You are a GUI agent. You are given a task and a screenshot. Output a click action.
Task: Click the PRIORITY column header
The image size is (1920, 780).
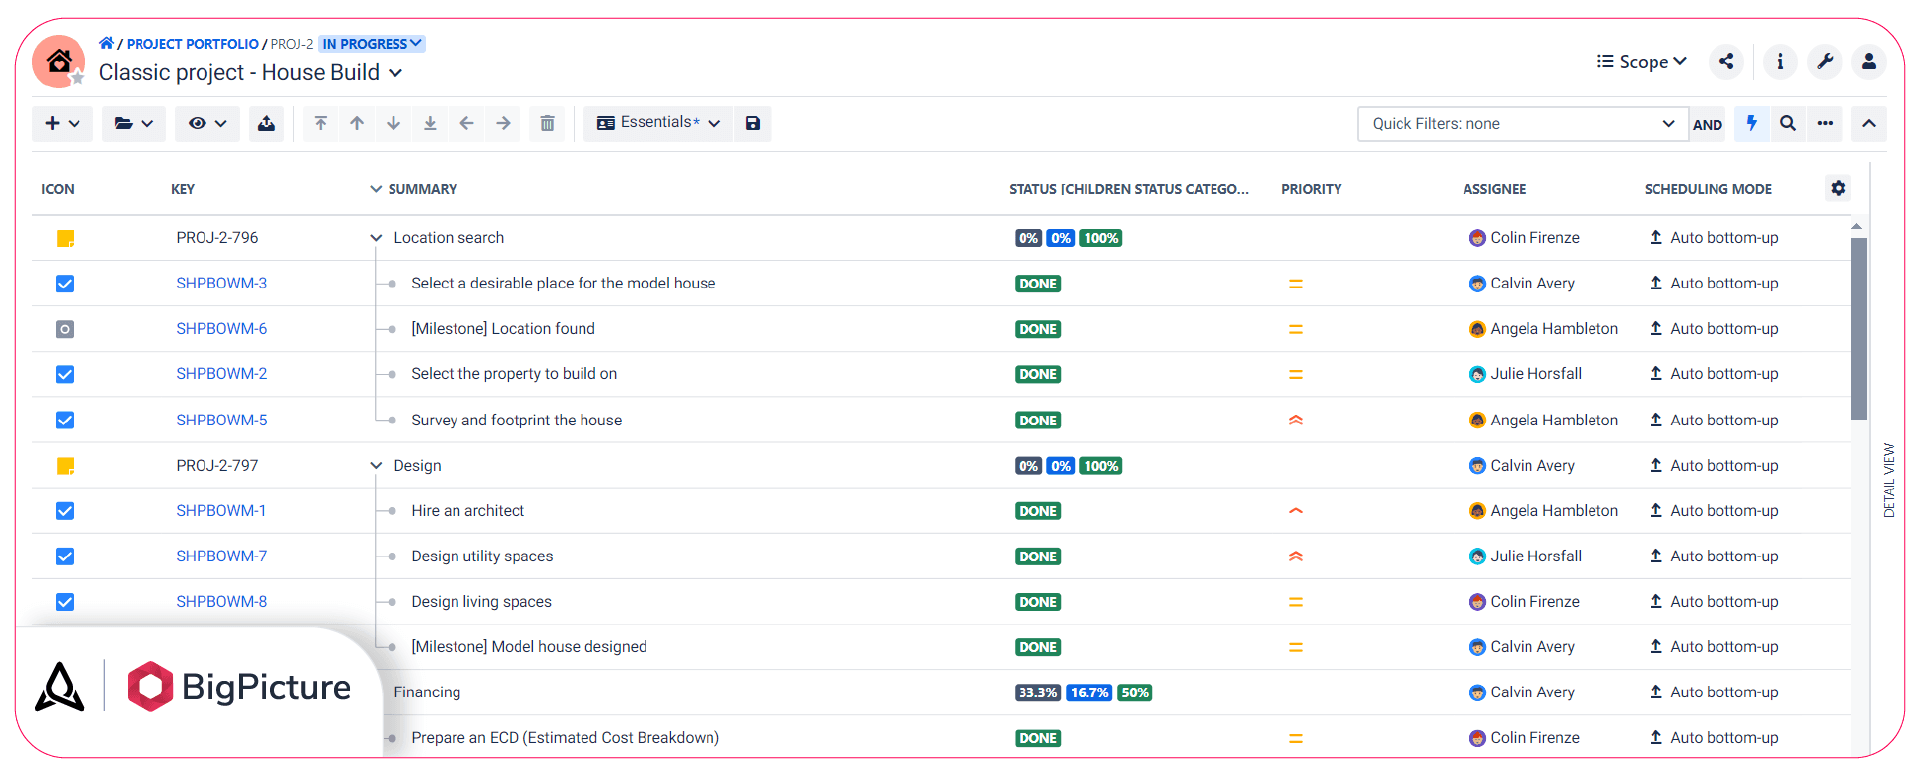tap(1311, 189)
